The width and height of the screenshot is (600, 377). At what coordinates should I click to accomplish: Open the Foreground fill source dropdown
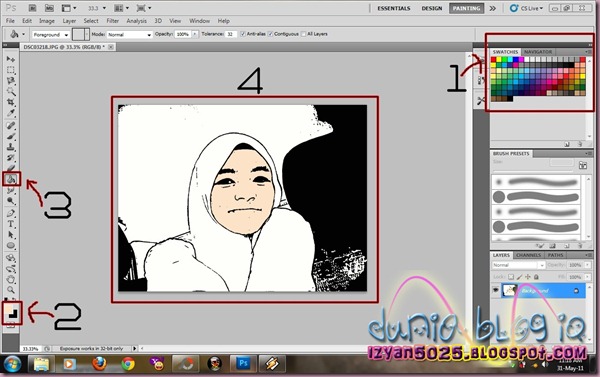[x=51, y=34]
